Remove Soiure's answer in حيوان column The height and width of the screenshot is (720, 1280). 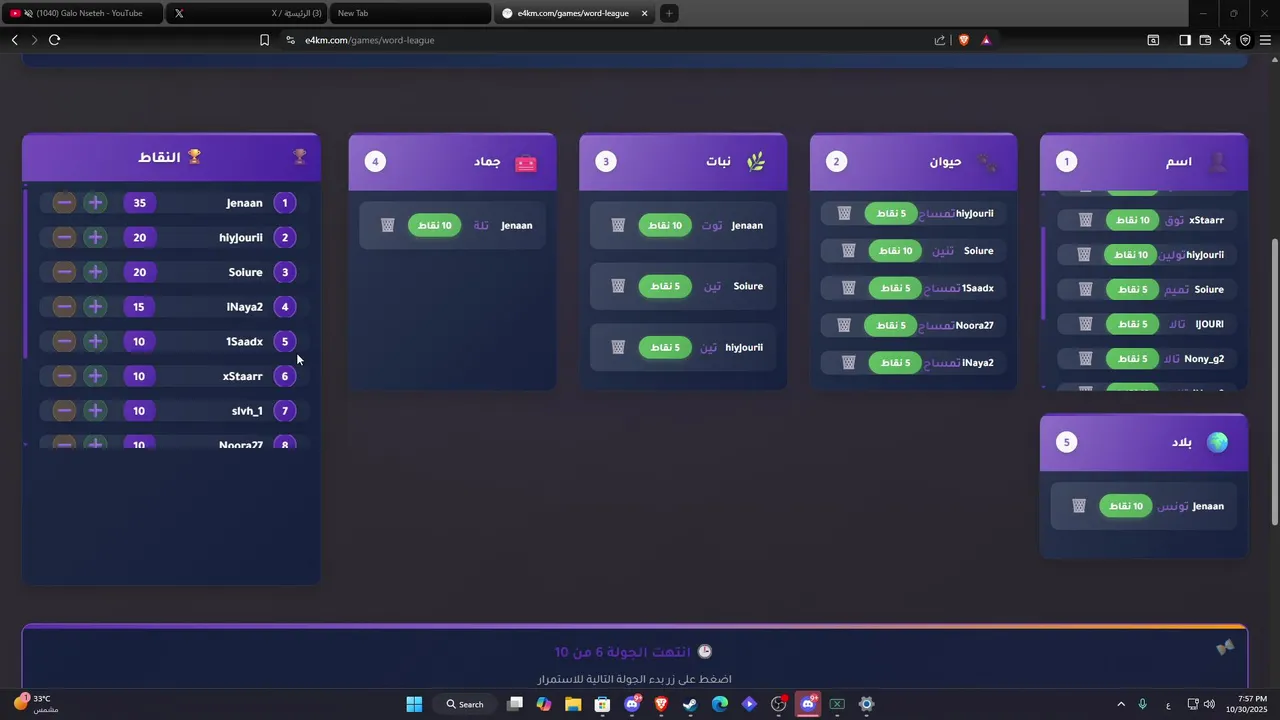[x=848, y=250]
